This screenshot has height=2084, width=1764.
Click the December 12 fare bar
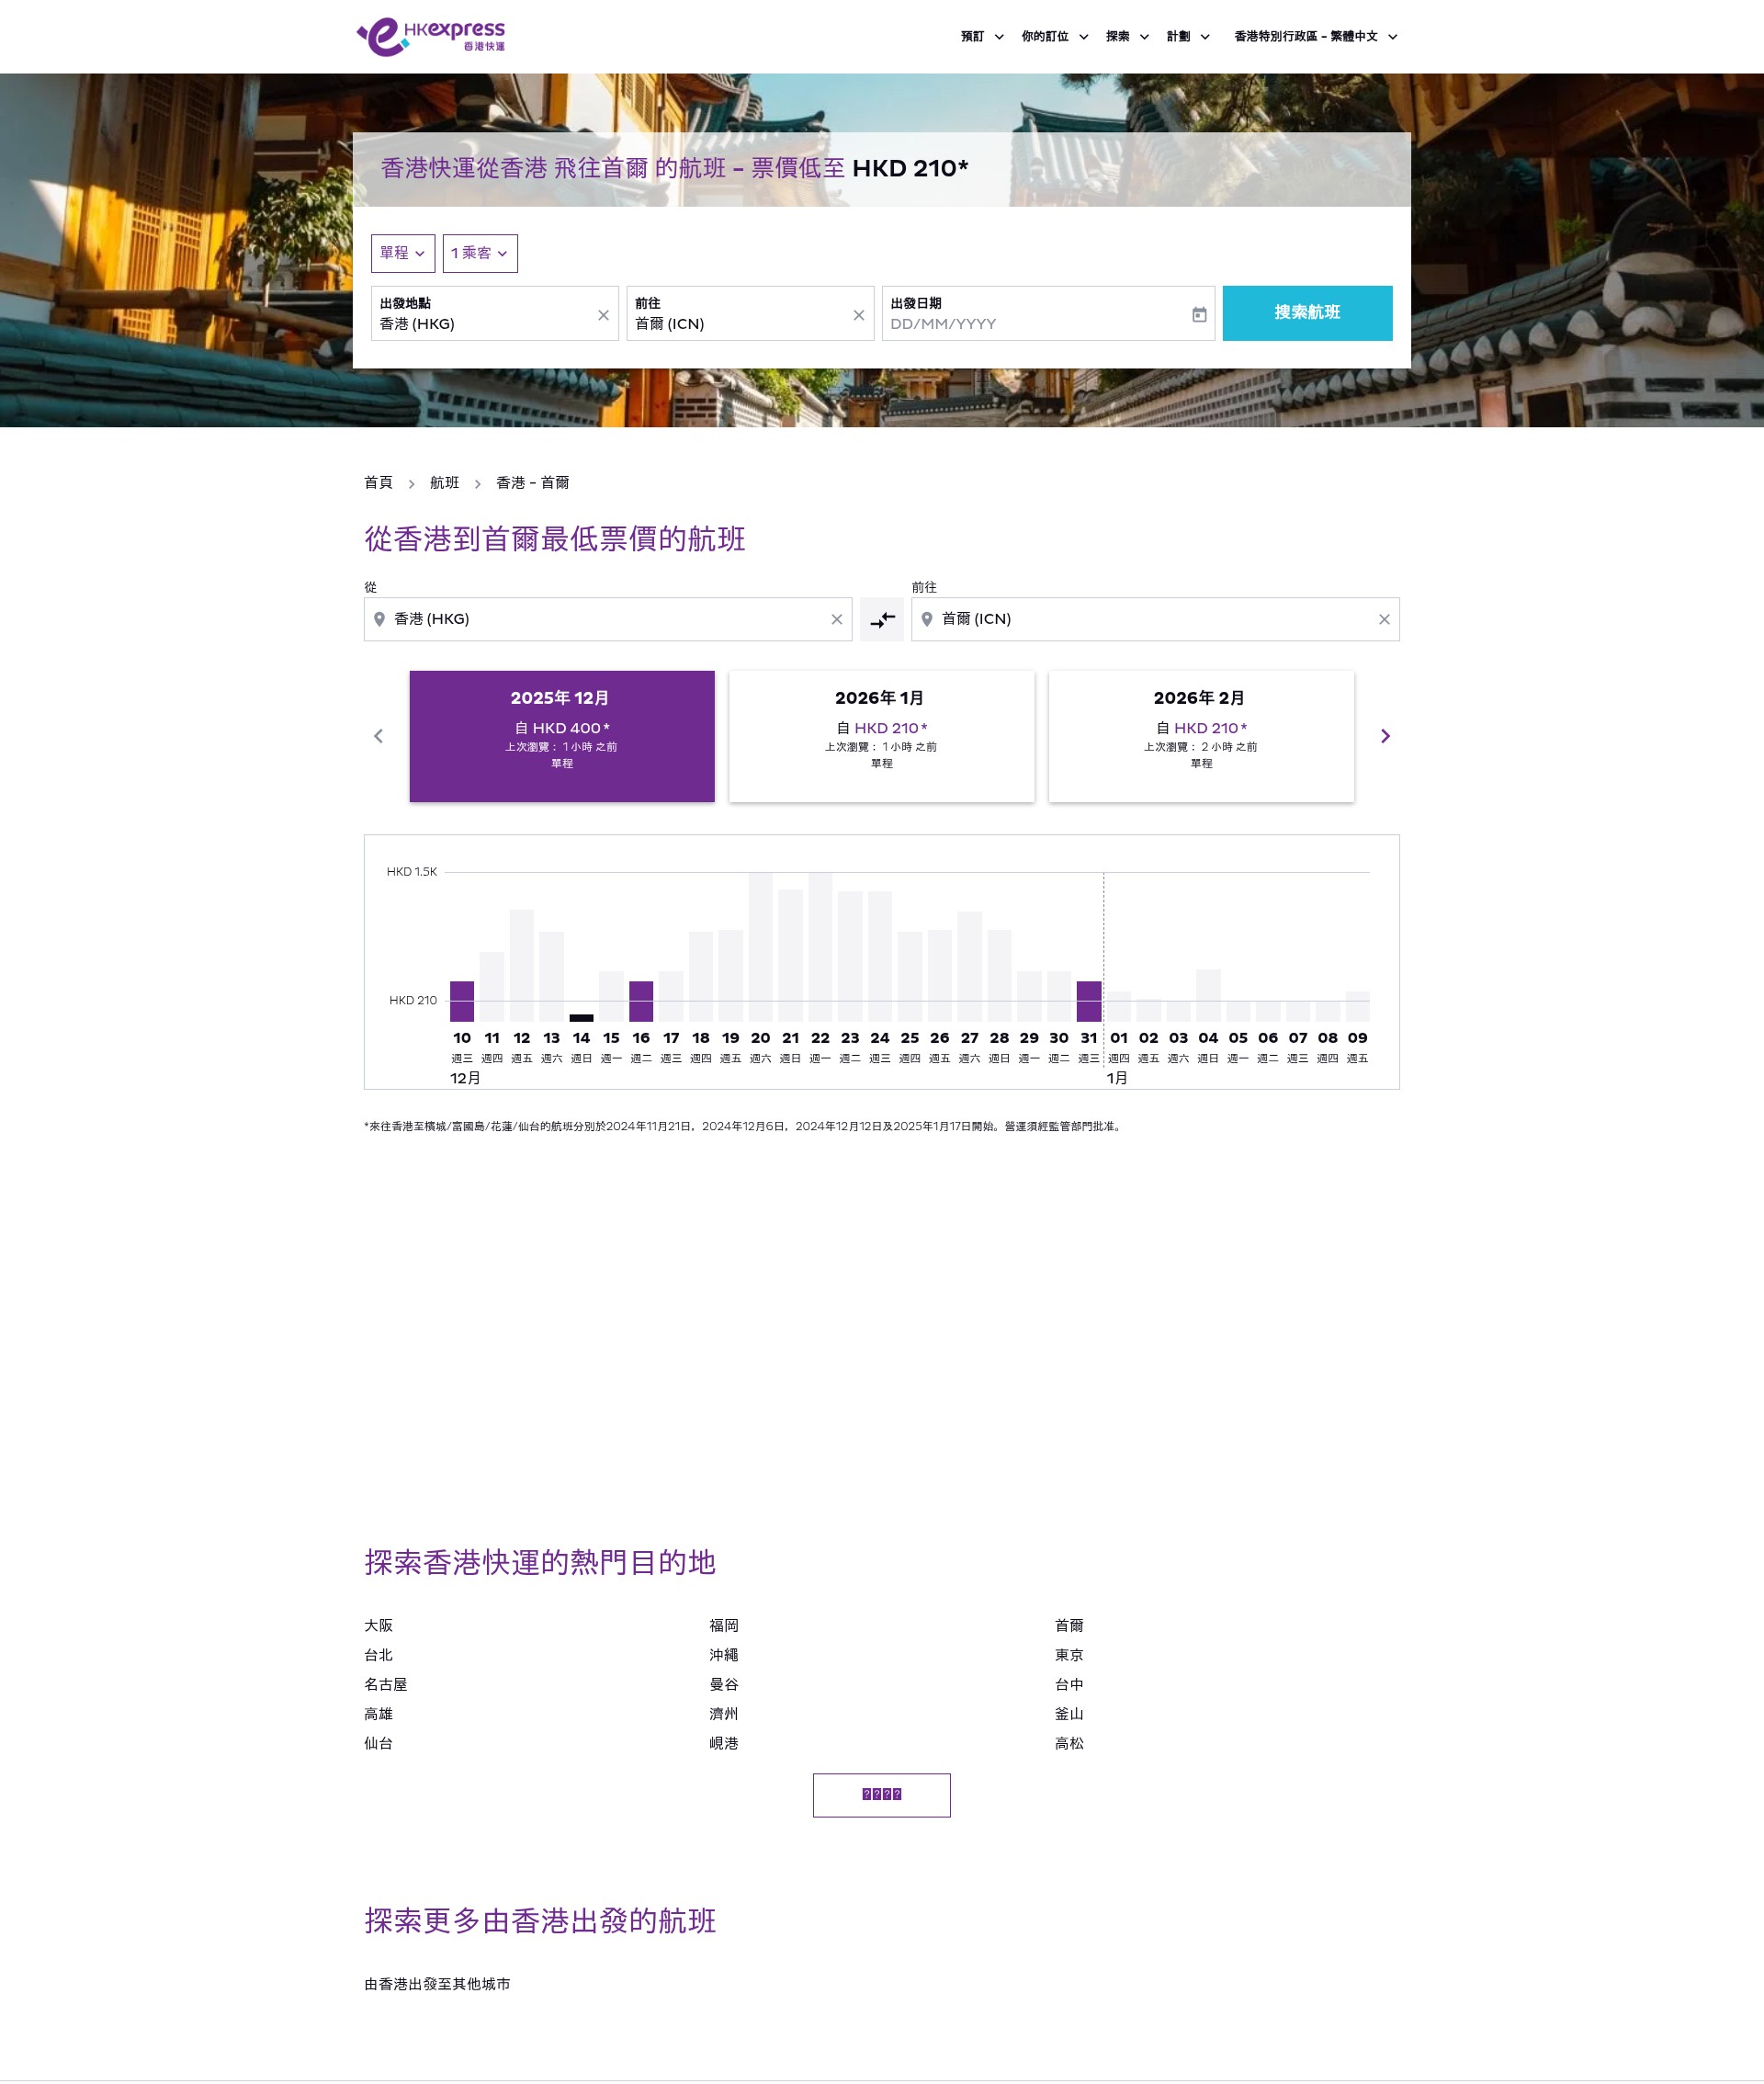[x=522, y=965]
